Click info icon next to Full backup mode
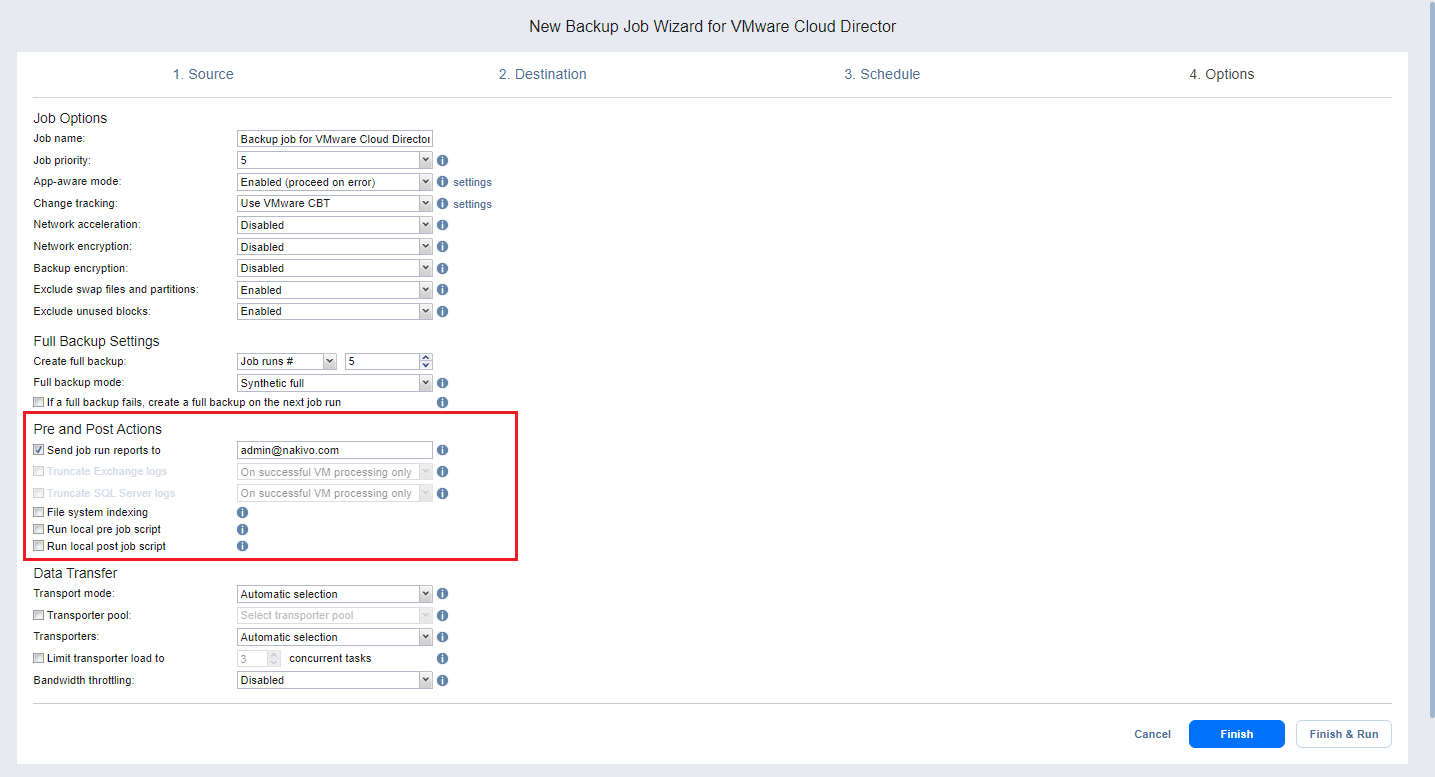The width and height of the screenshot is (1435, 777). pyautogui.click(x=442, y=383)
